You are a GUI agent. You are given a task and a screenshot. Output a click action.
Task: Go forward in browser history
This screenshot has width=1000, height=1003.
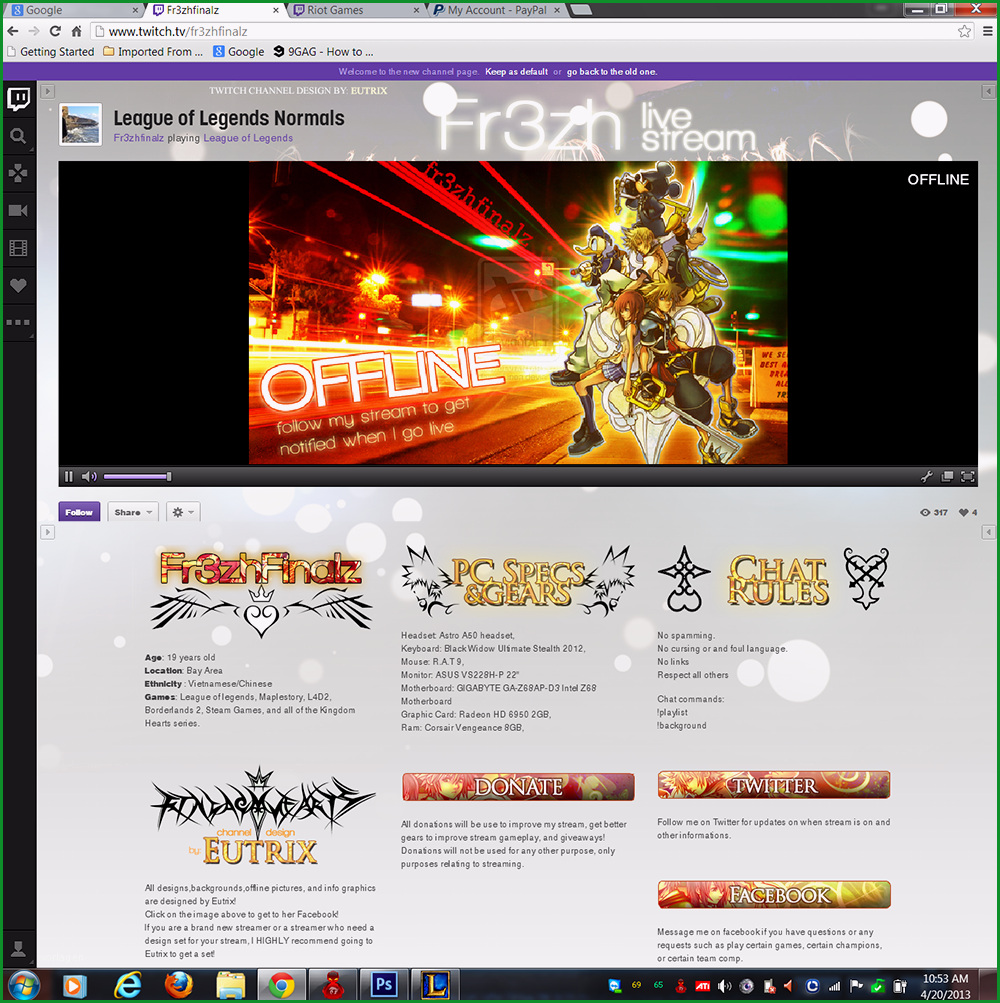pos(34,31)
